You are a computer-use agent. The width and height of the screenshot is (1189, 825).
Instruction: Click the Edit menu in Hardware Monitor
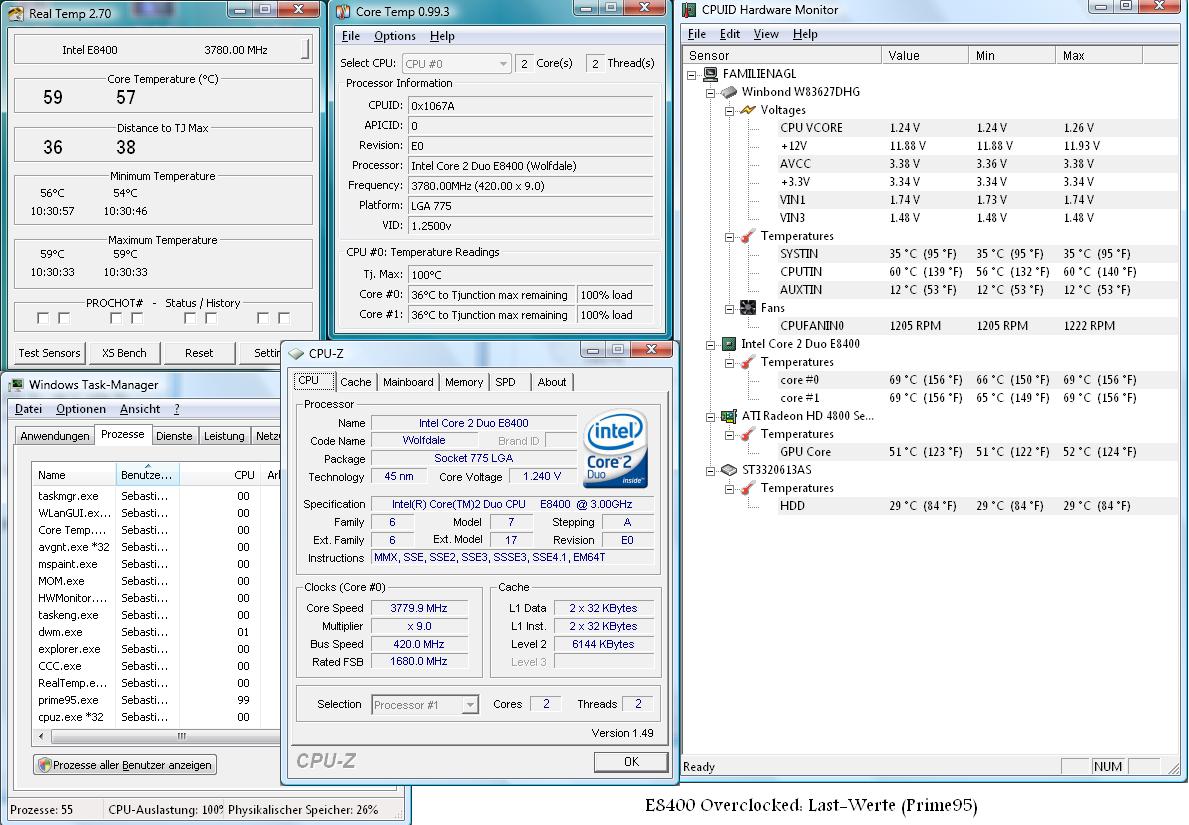coord(729,34)
